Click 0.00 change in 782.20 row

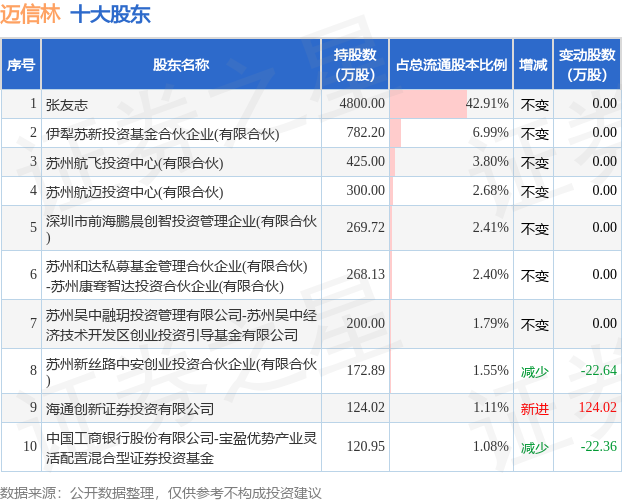tap(605, 133)
